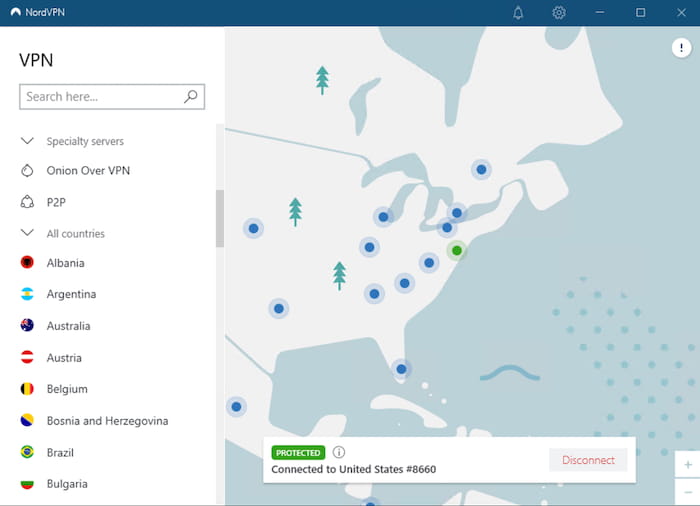Screen dimensions: 700x506
Task: Collapse the All countries section
Action: [27, 233]
